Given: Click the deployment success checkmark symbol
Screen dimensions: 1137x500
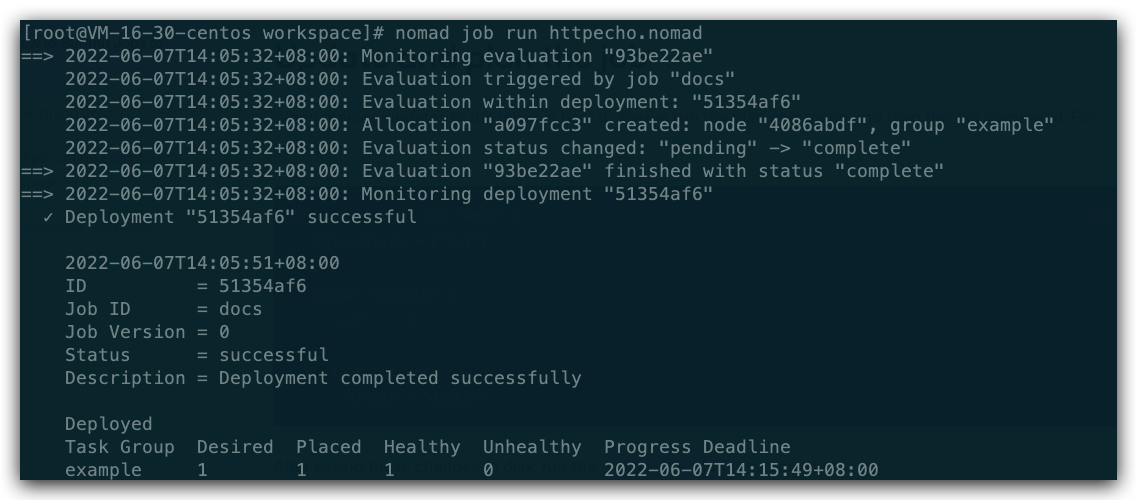Looking at the screenshot, I should (x=48, y=217).
